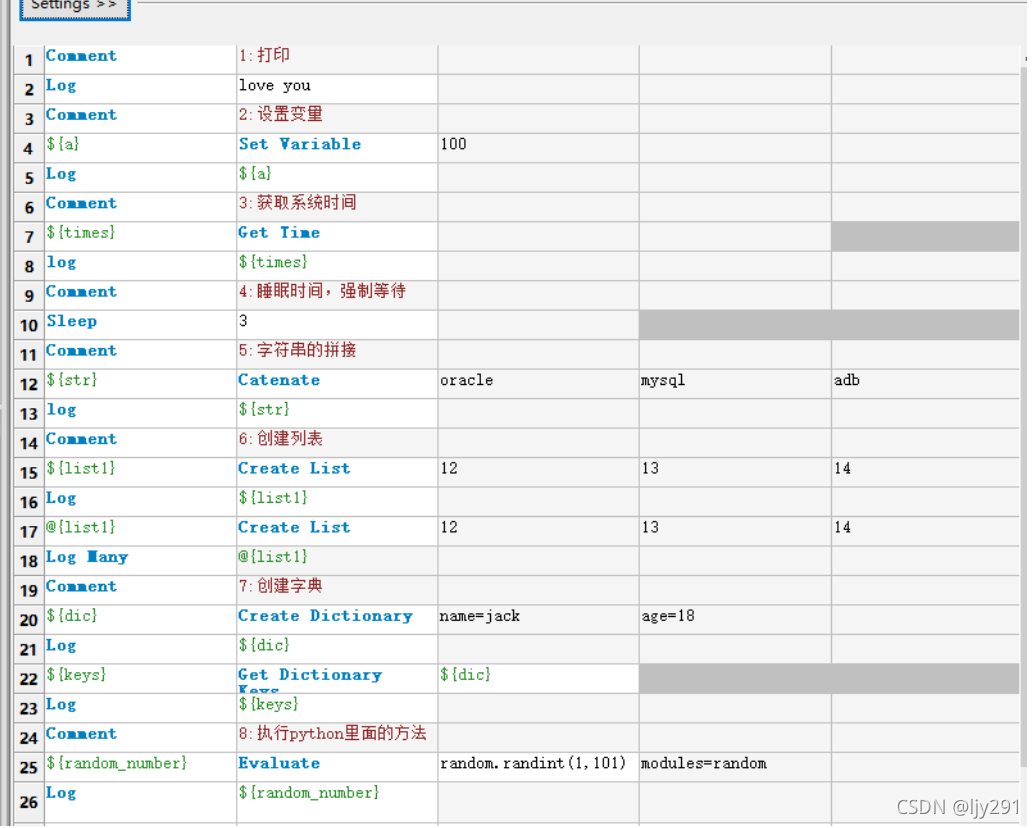
Task: Click the adb argument cell
Action: point(926,383)
